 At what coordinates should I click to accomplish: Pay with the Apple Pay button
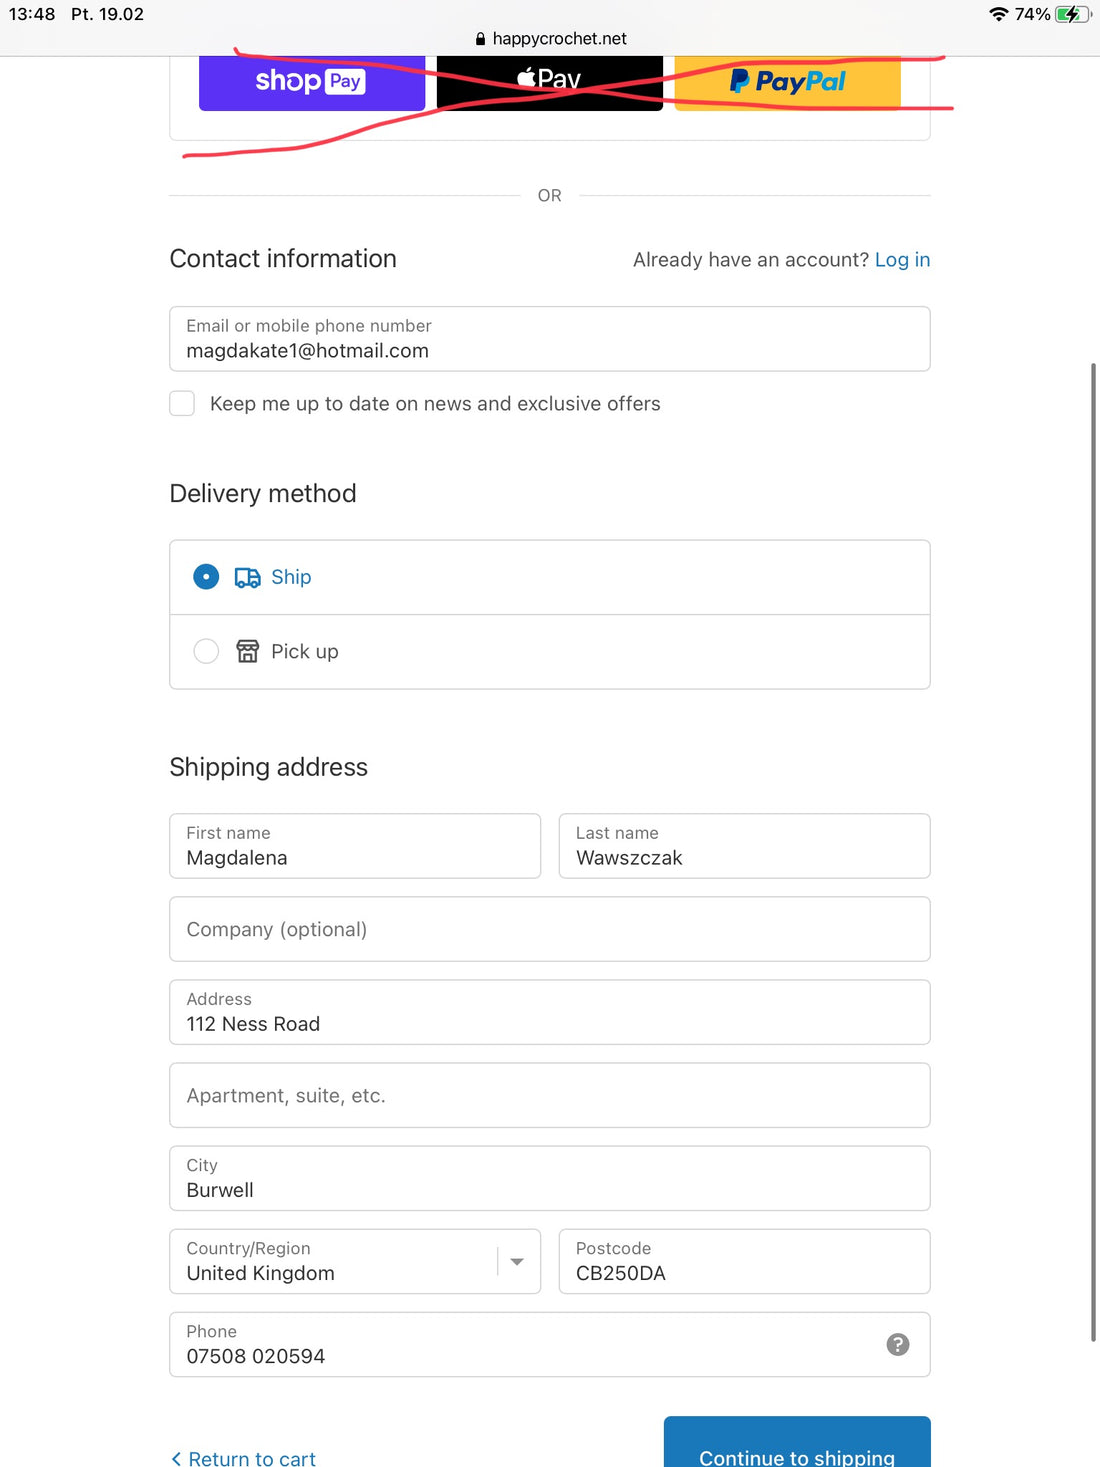tap(549, 82)
